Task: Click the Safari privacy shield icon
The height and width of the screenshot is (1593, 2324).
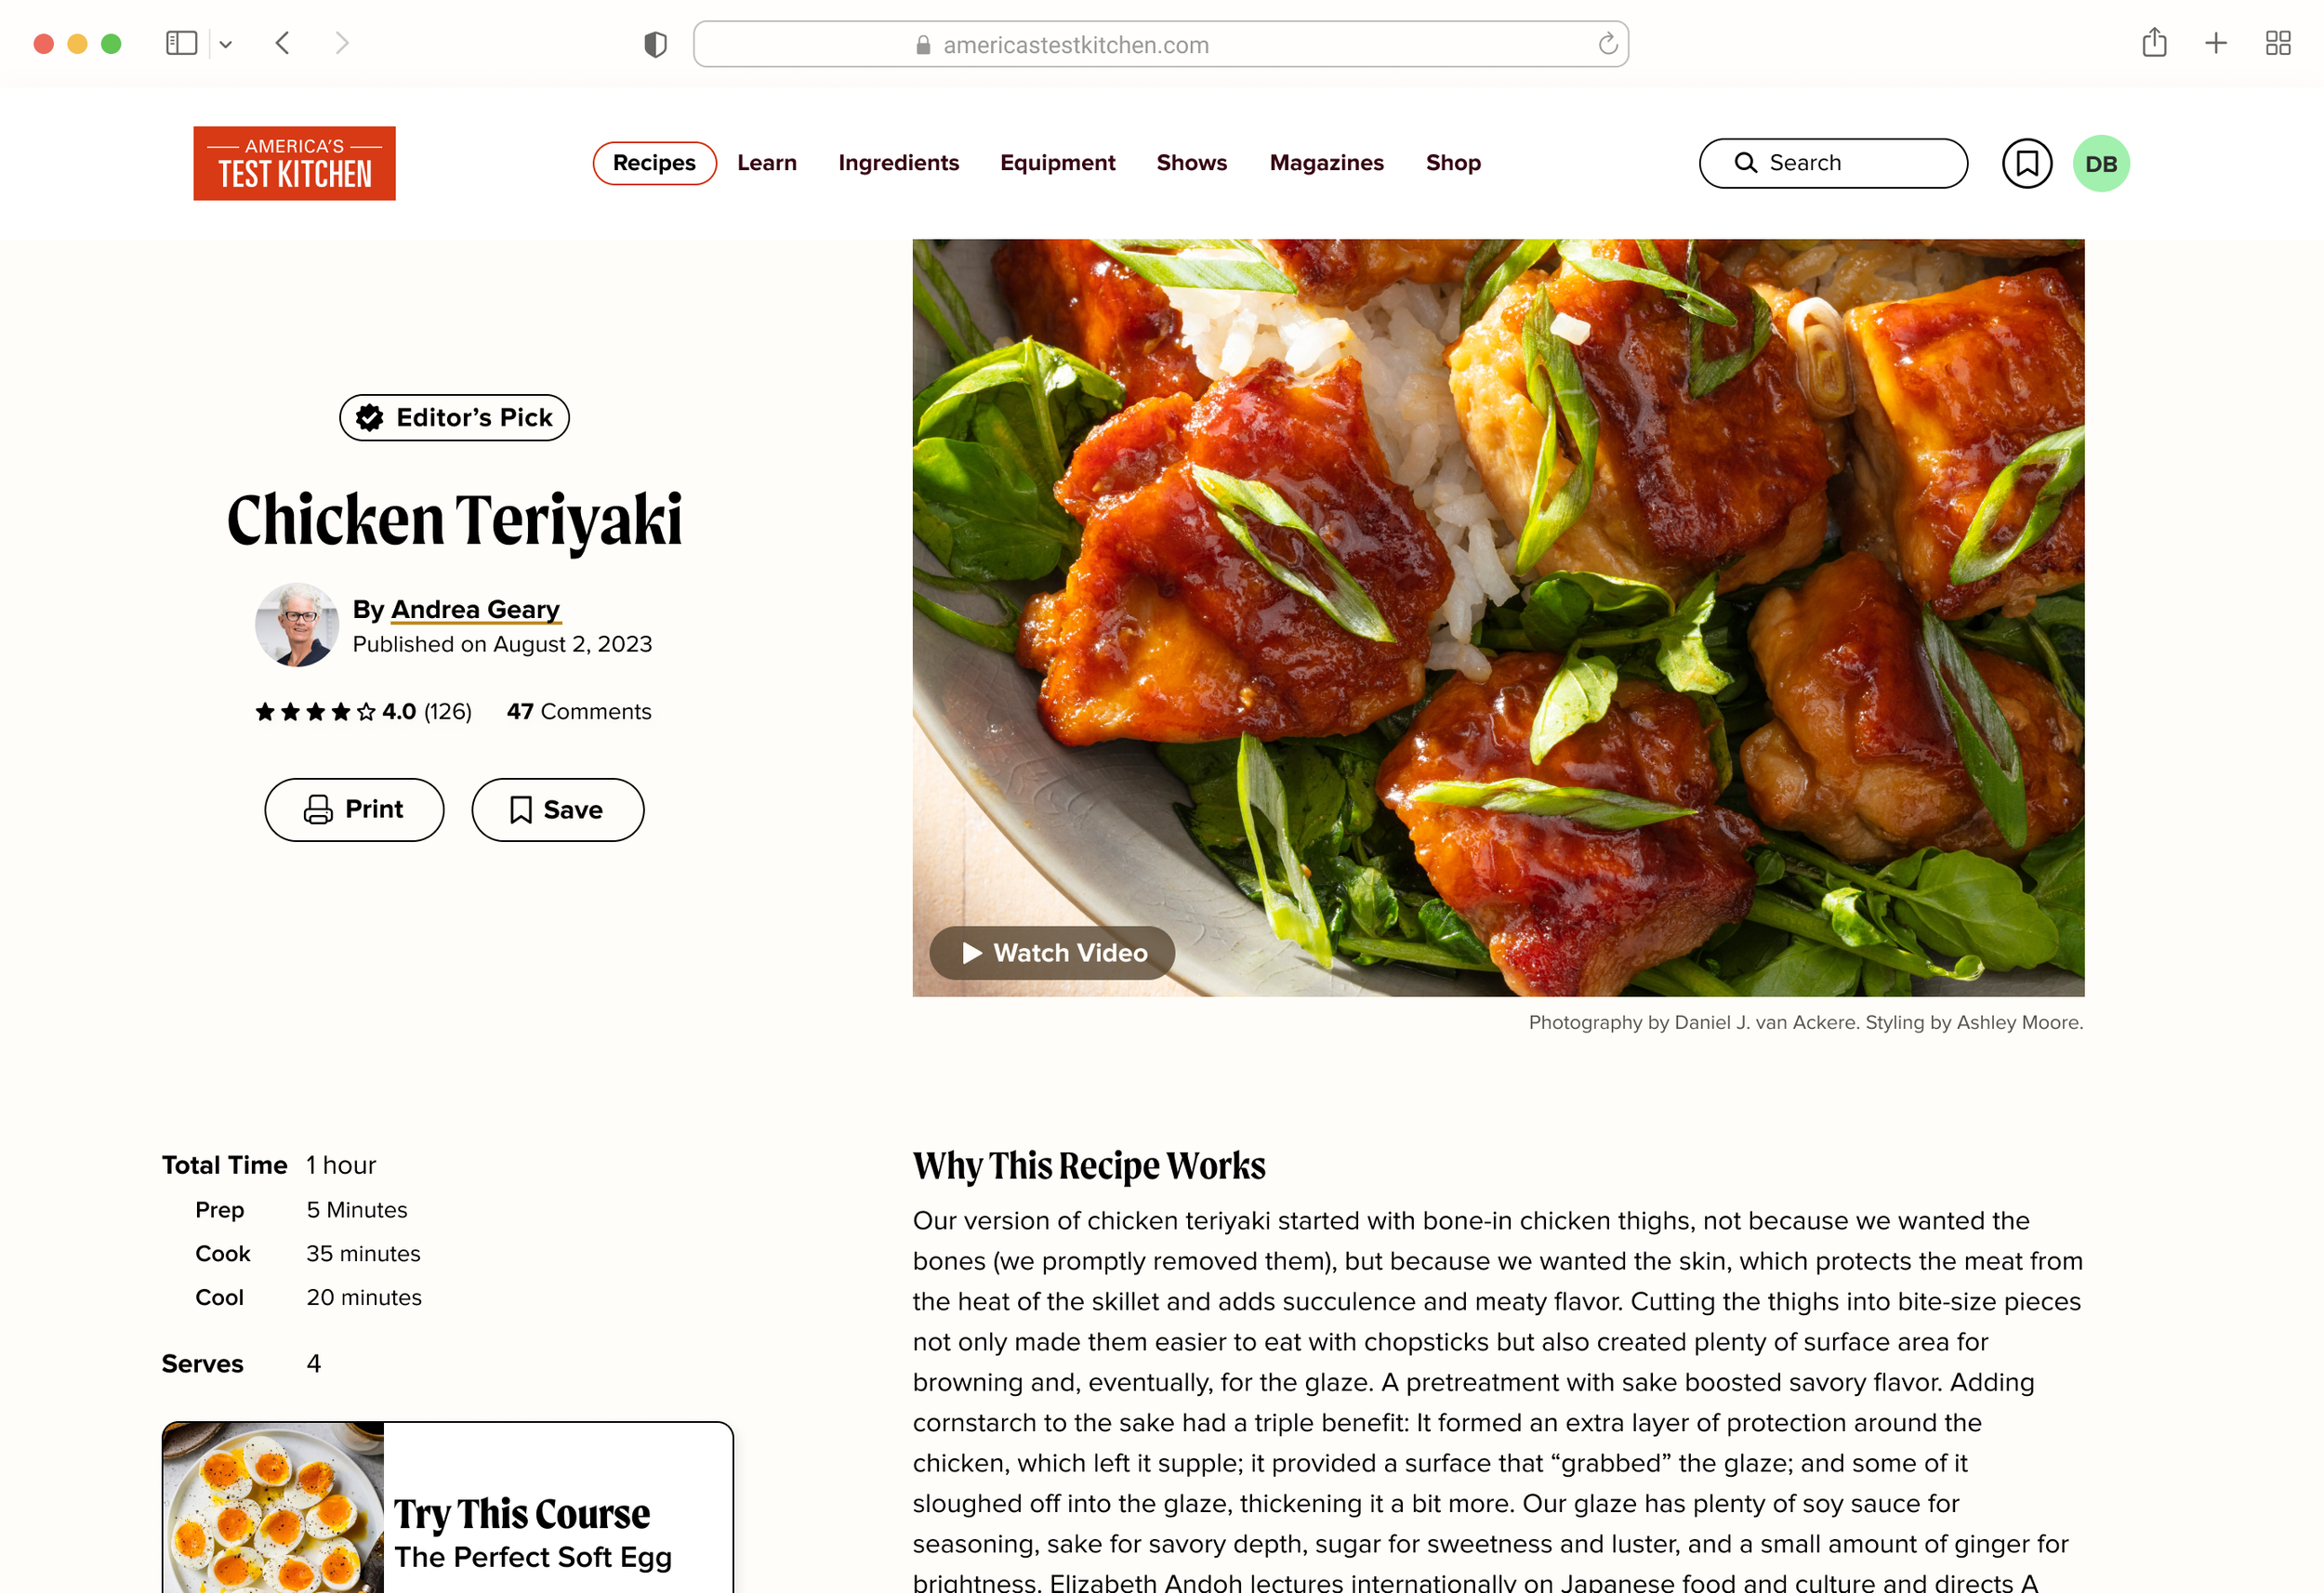Action: pyautogui.click(x=655, y=45)
